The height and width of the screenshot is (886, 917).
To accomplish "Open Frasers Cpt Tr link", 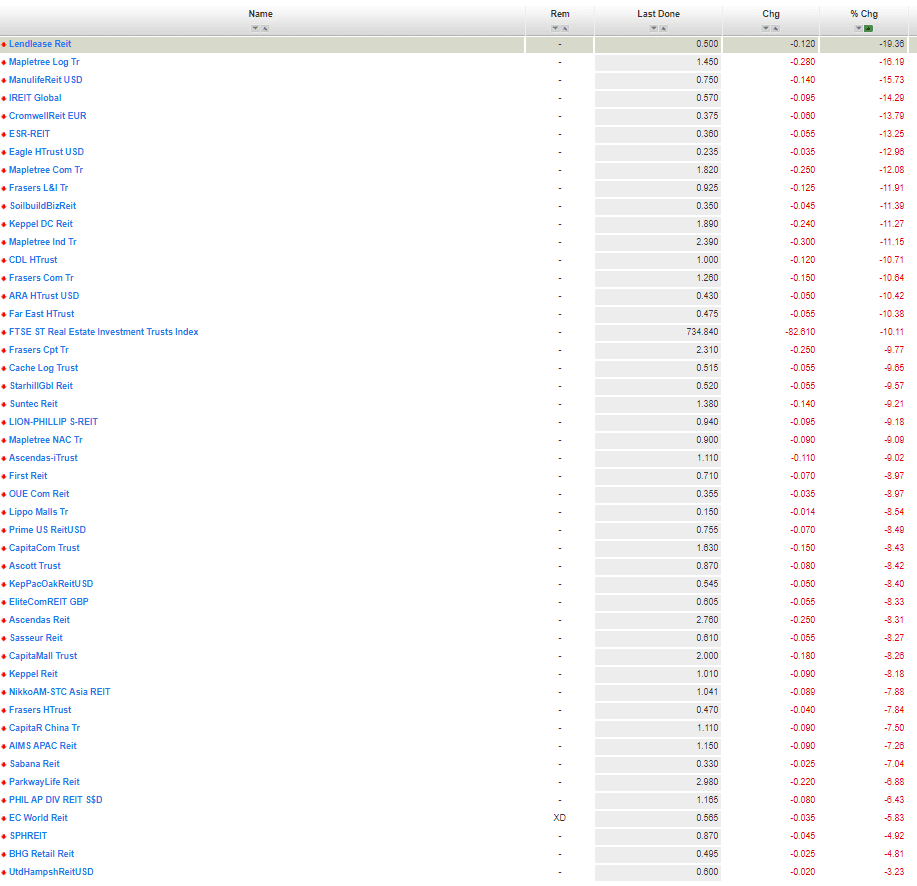I will (x=39, y=350).
